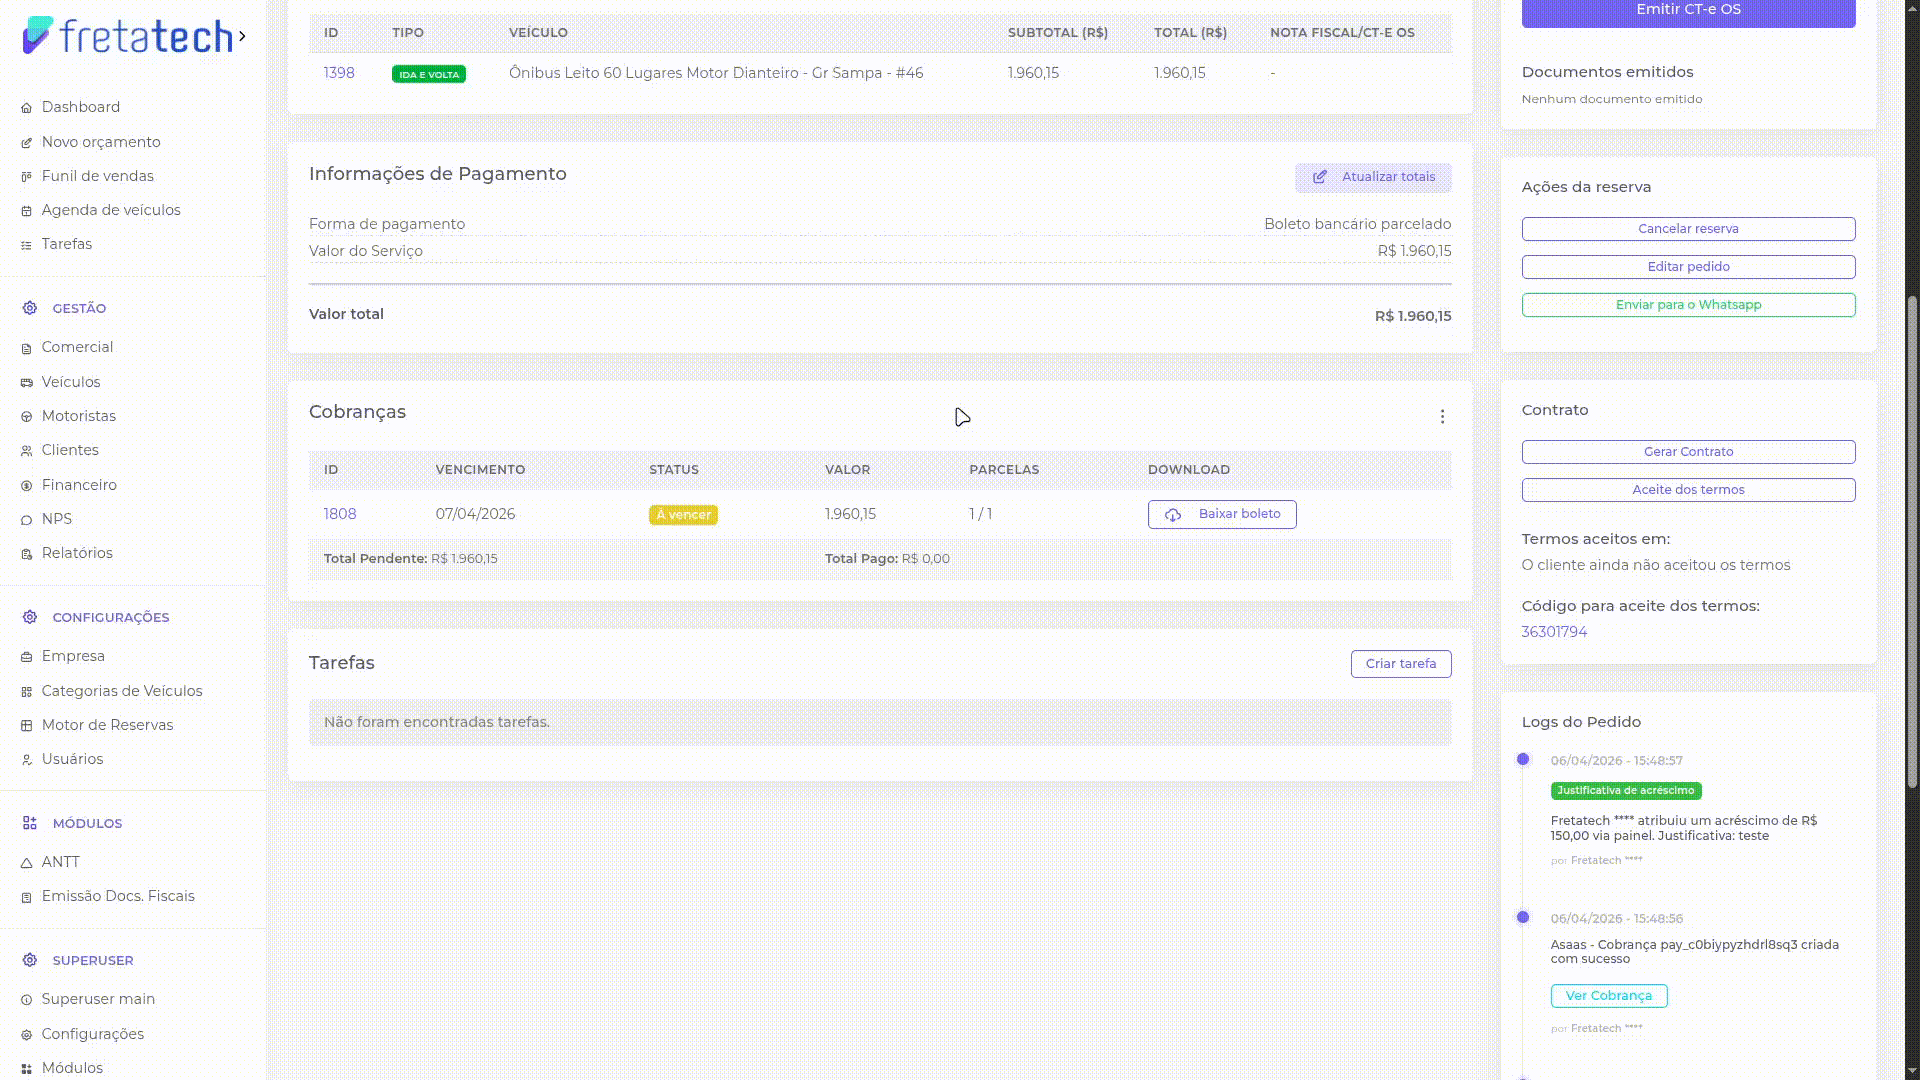Click the Funil de vendas icon
Screen dimensions: 1920x1080
click(x=27, y=177)
